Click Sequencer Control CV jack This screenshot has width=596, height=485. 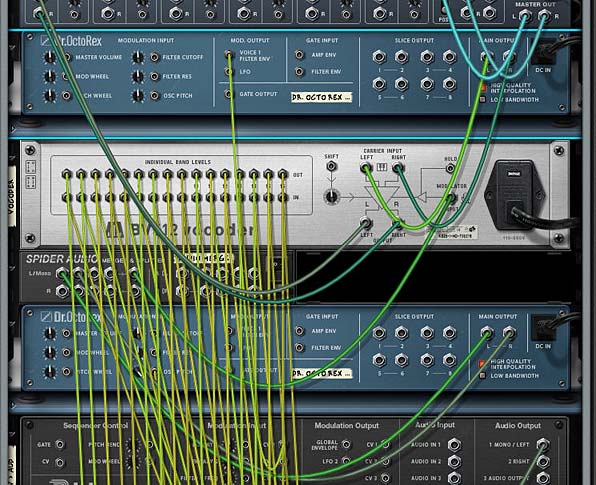click(60, 462)
